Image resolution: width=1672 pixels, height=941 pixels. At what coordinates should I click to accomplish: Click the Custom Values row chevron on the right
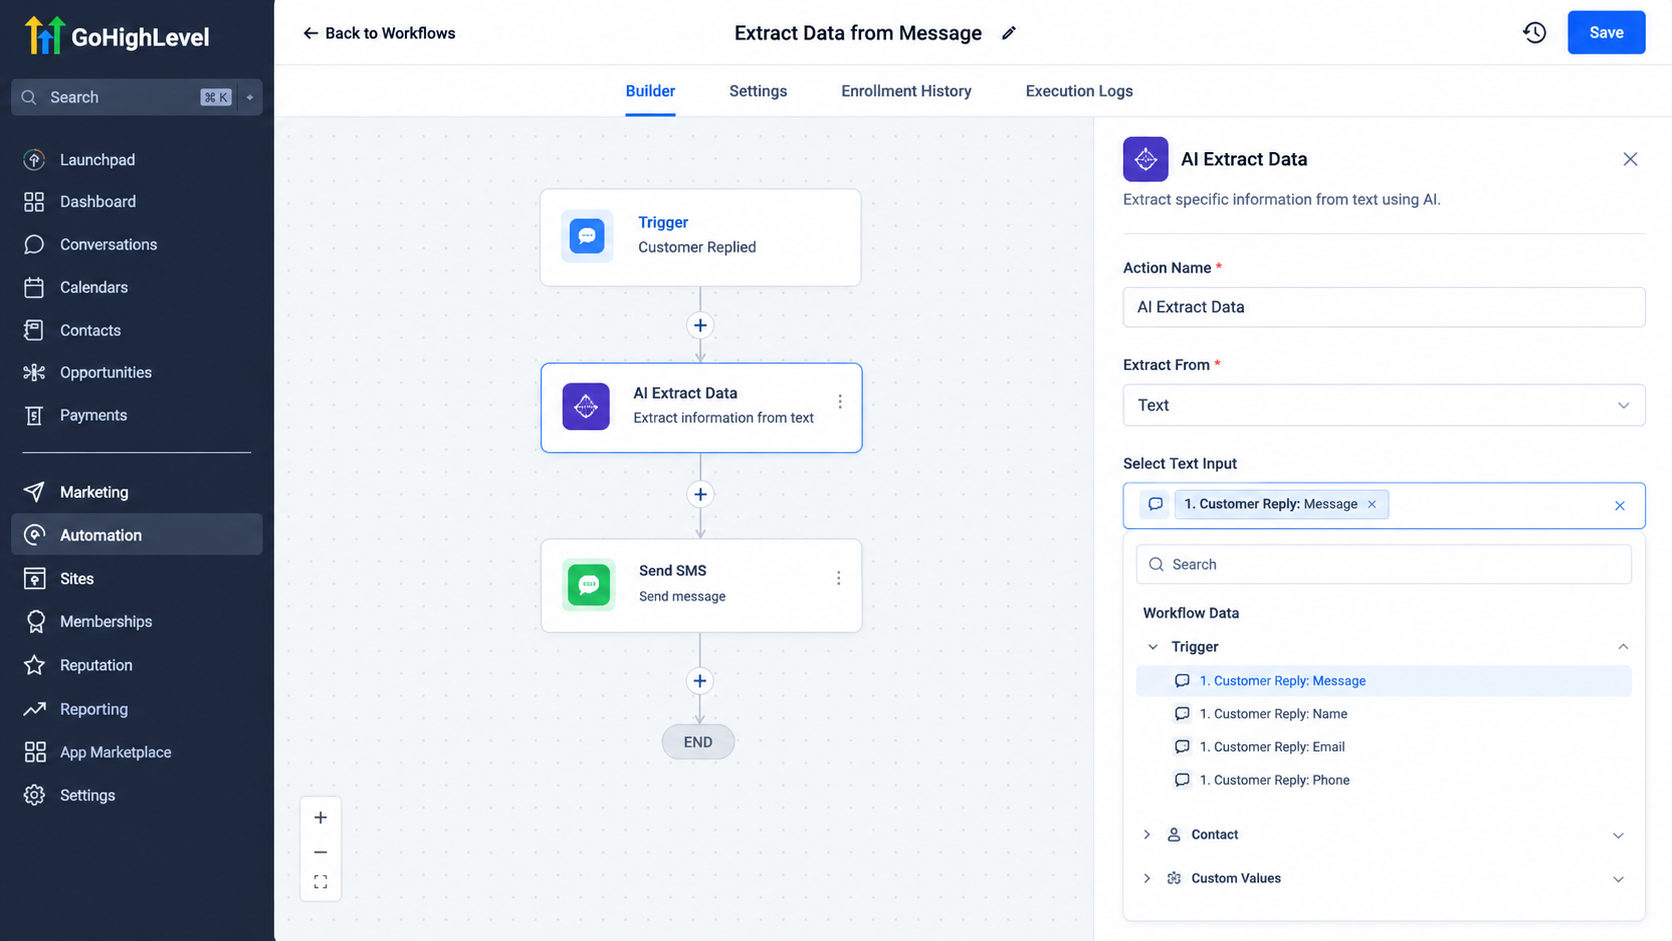pyautogui.click(x=1618, y=879)
